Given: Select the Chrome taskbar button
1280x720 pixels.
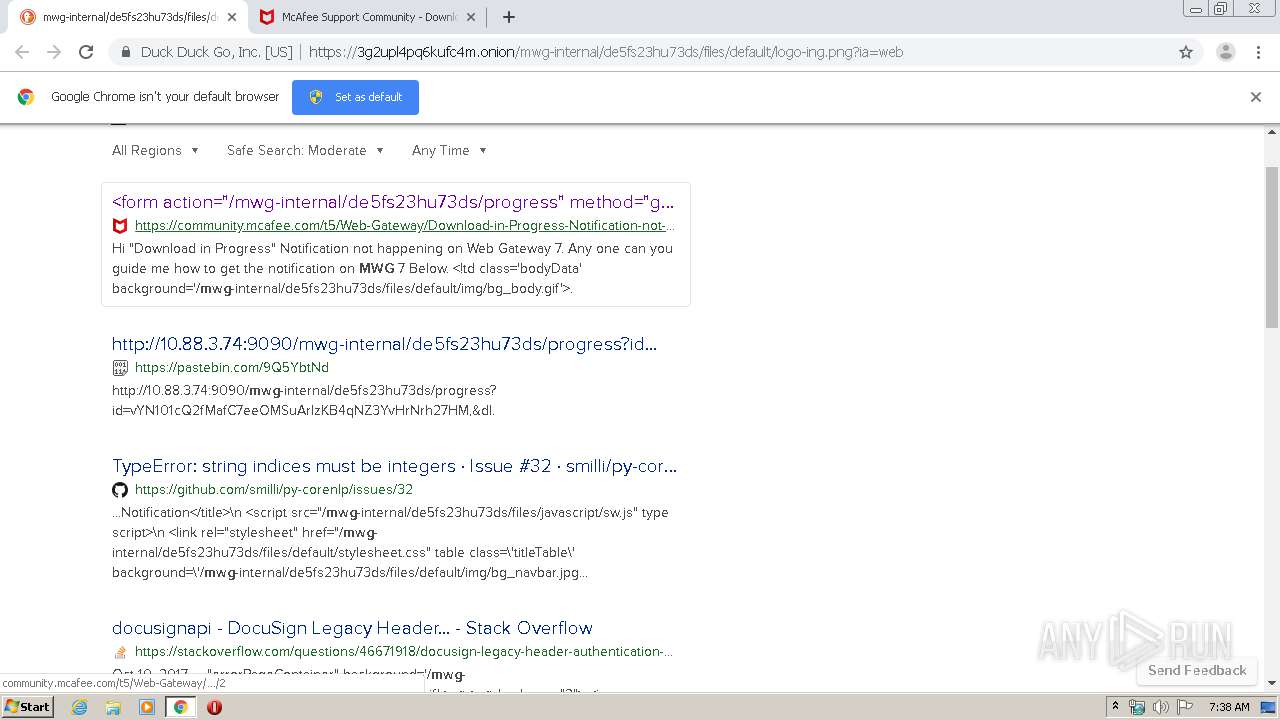Looking at the screenshot, I should (180, 707).
